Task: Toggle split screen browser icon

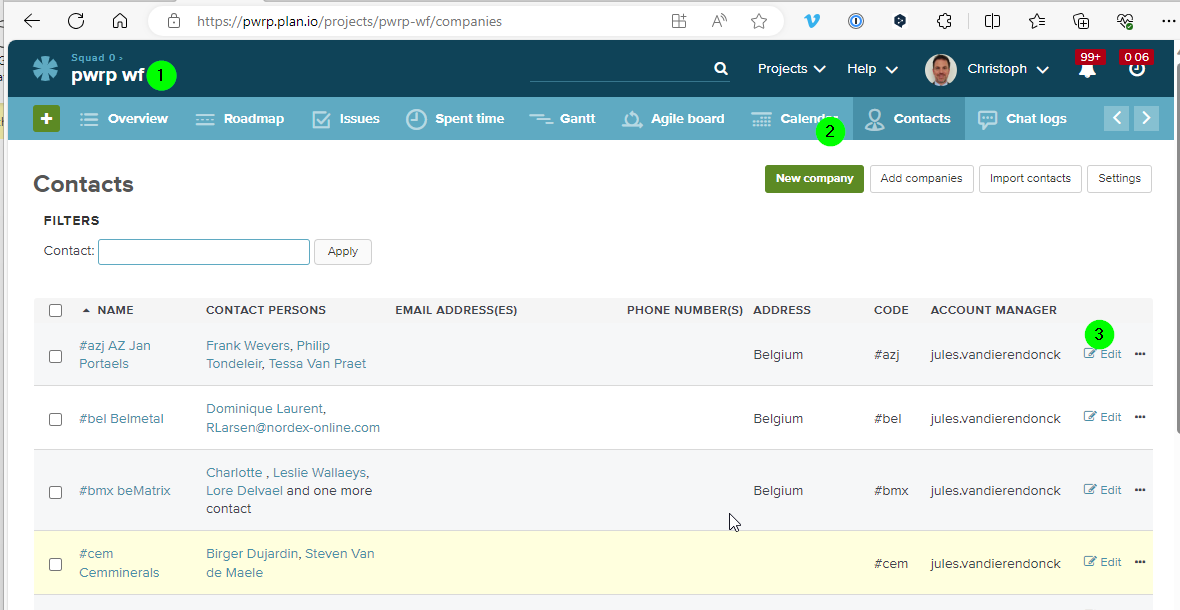Action: 993,21
